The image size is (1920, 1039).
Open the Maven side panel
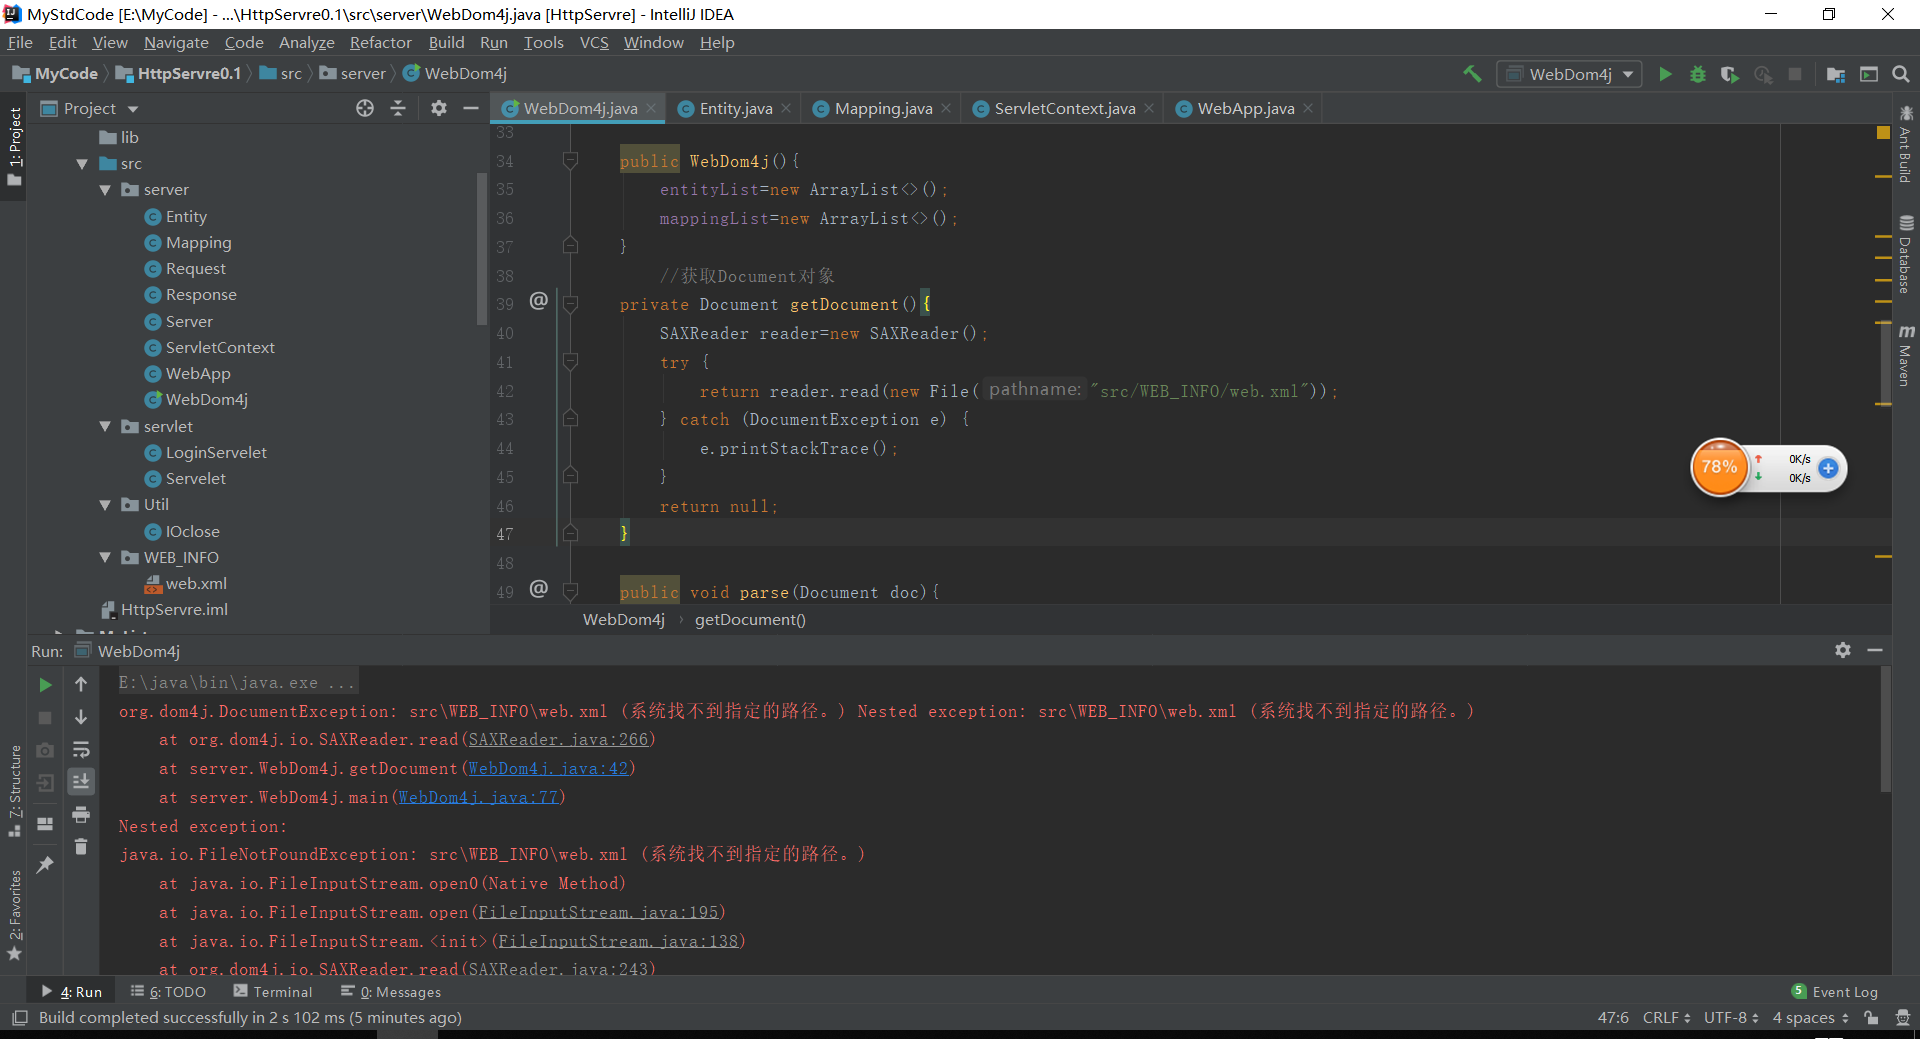coord(1905,355)
